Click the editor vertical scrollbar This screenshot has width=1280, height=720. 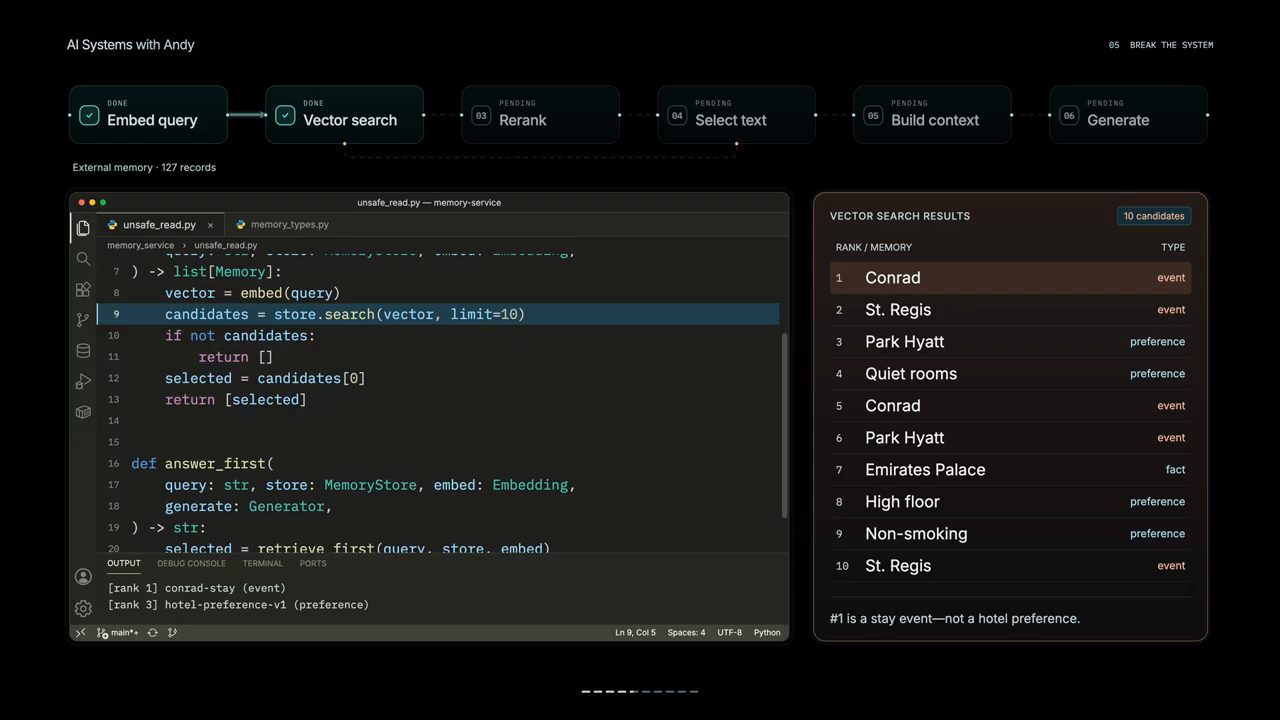784,425
